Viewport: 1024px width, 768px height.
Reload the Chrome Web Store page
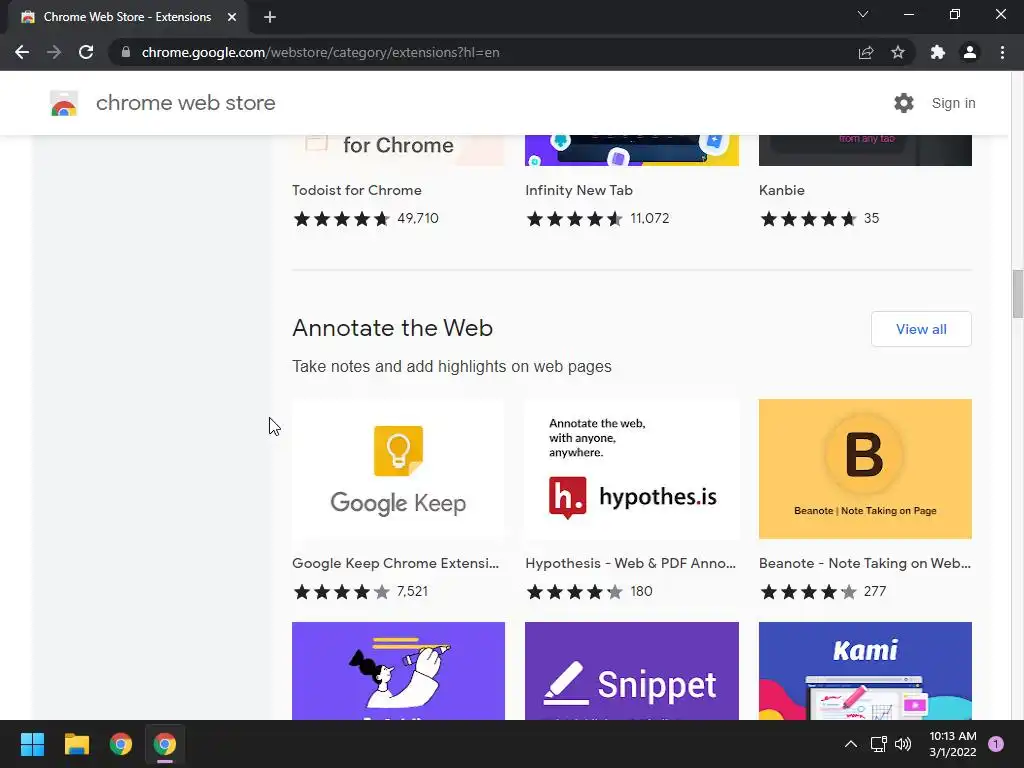tap(86, 52)
